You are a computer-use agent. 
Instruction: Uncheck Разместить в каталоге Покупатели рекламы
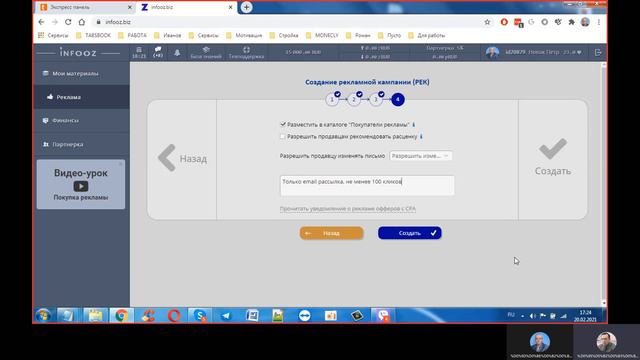coord(283,124)
